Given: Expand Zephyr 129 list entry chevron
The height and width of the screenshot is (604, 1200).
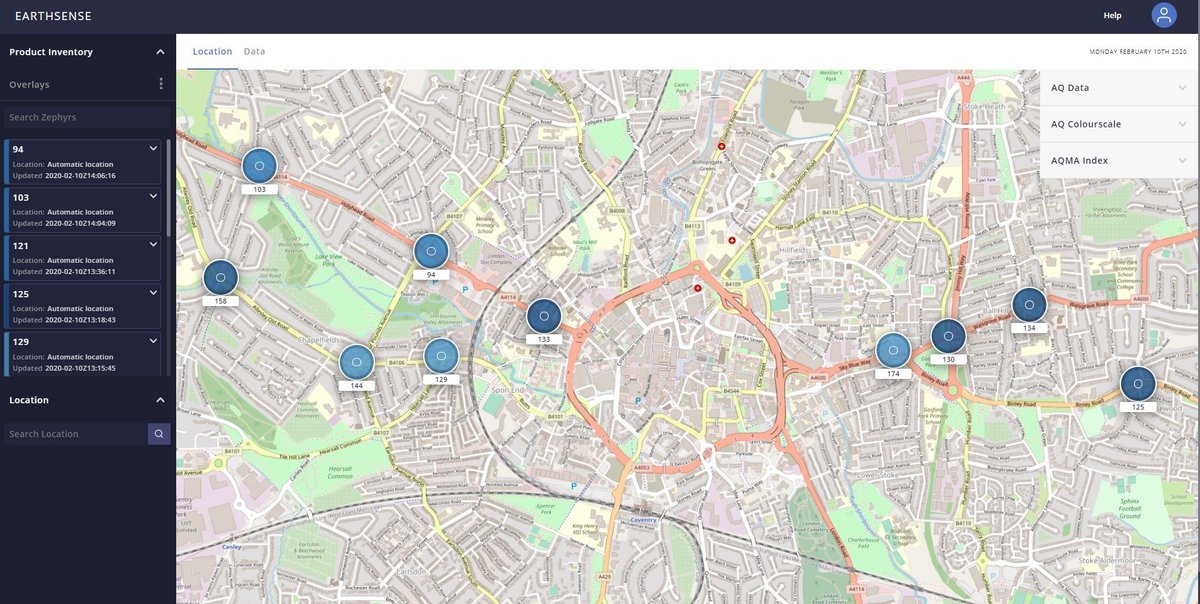Looking at the screenshot, I should click(x=153, y=340).
